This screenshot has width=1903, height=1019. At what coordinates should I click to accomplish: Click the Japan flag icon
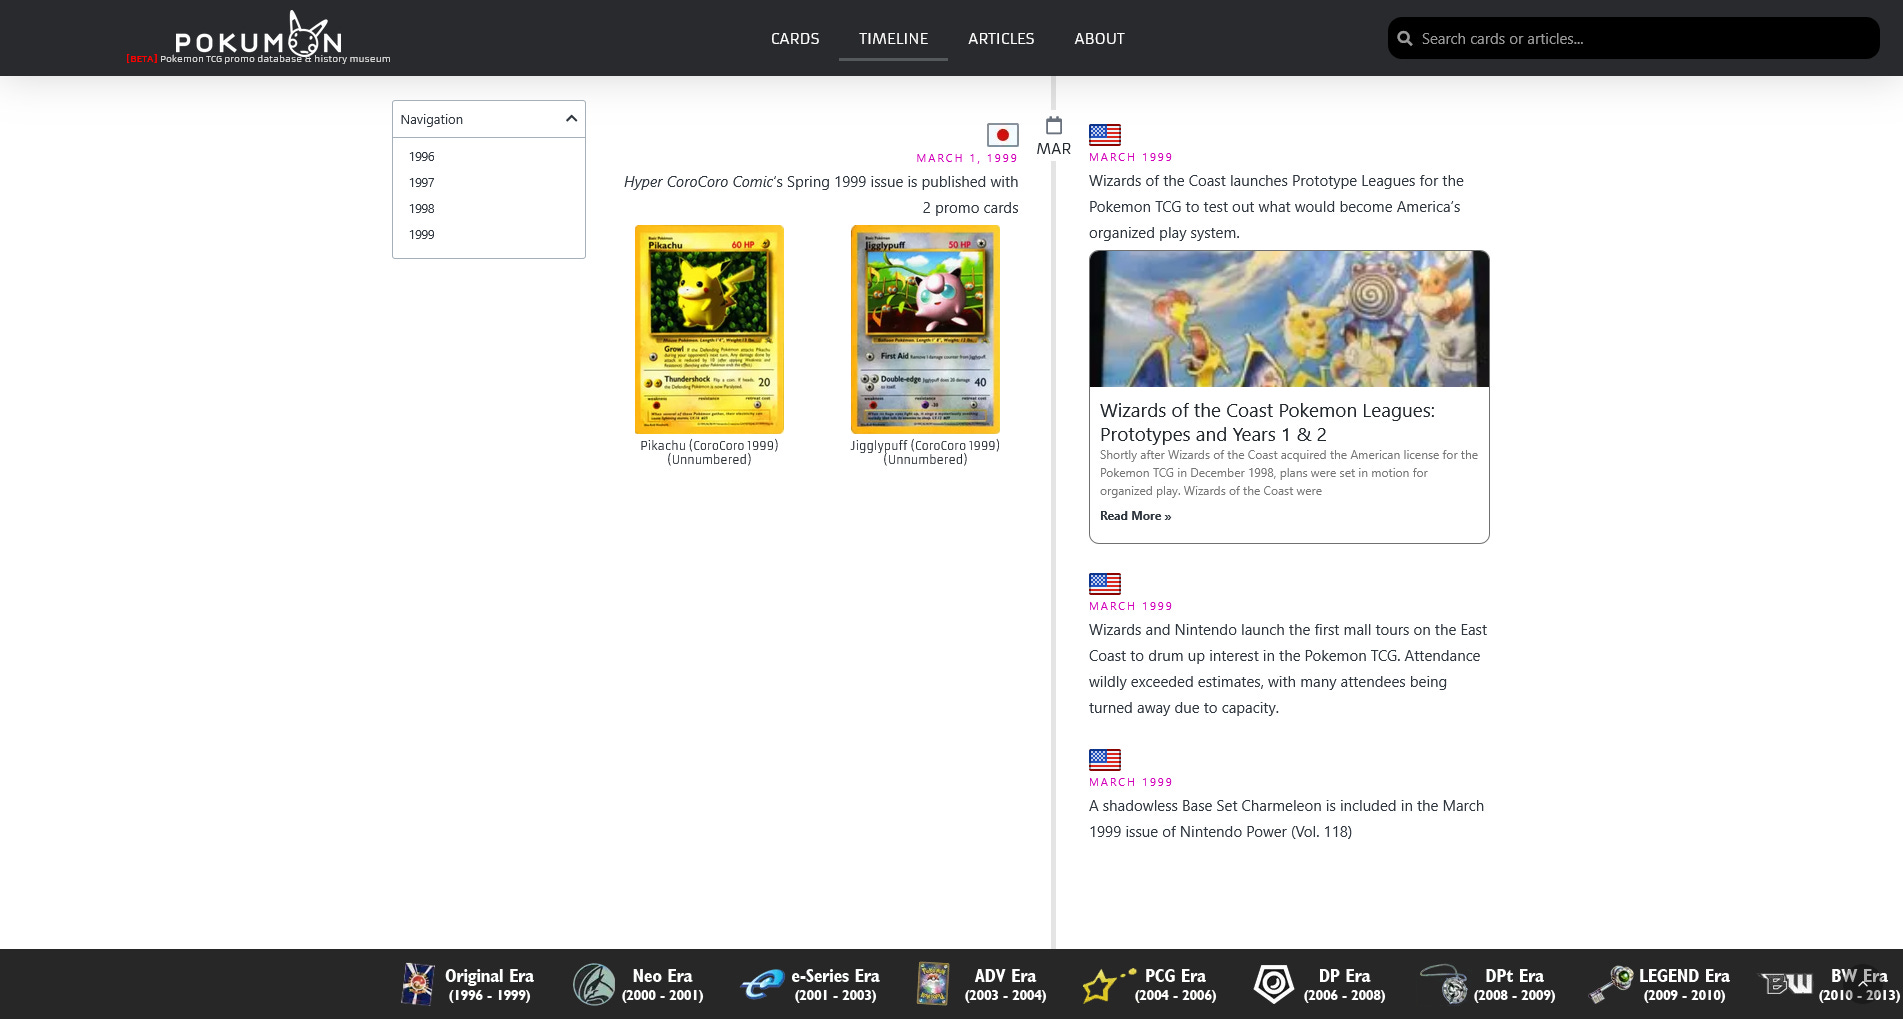pos(1002,135)
